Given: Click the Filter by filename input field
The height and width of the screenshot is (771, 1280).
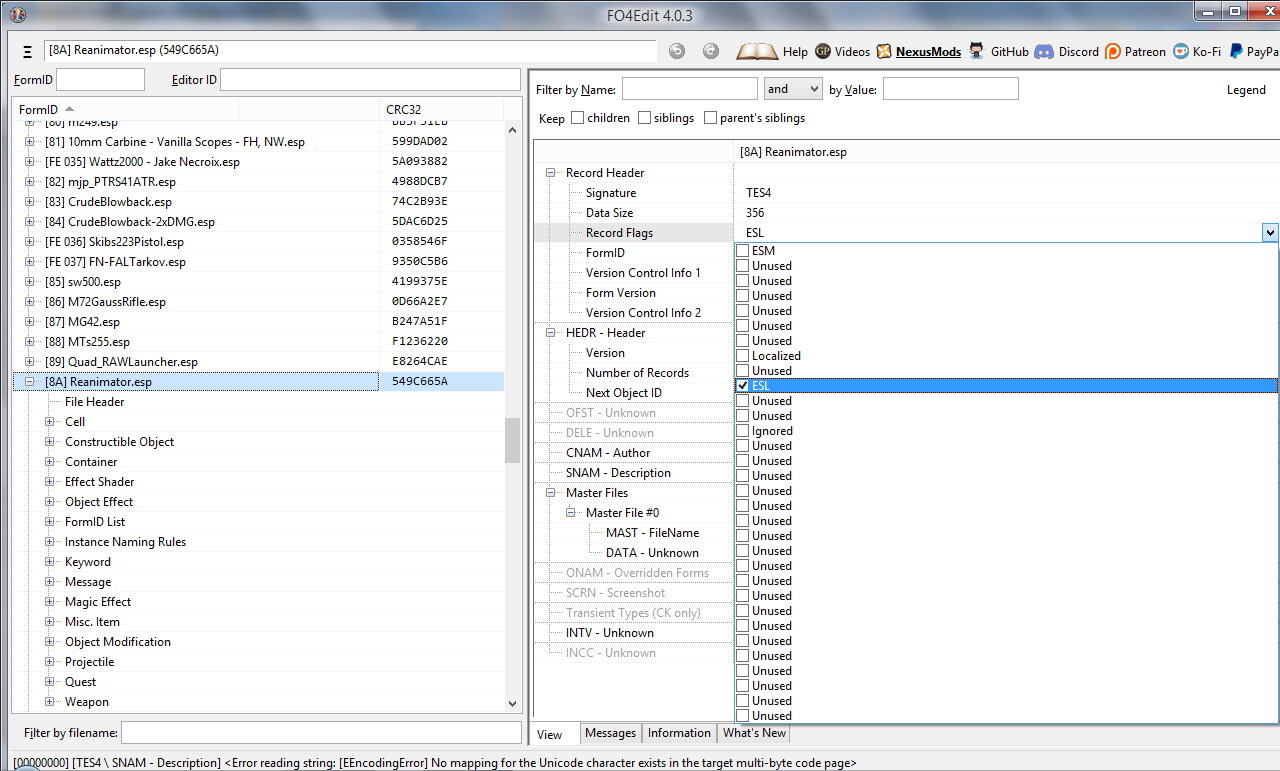Looking at the screenshot, I should (x=318, y=733).
